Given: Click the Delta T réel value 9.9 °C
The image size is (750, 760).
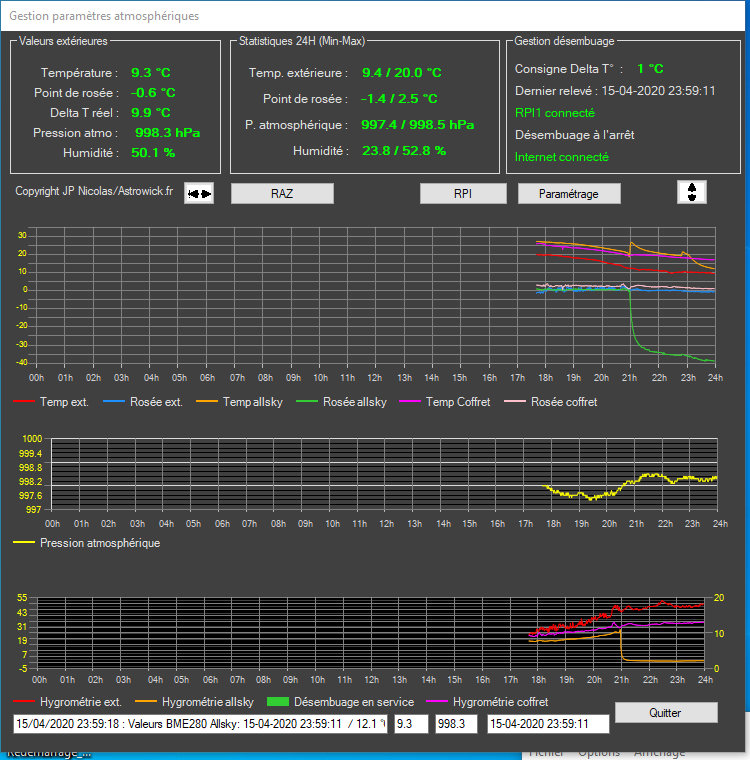Looking at the screenshot, I should [x=151, y=112].
